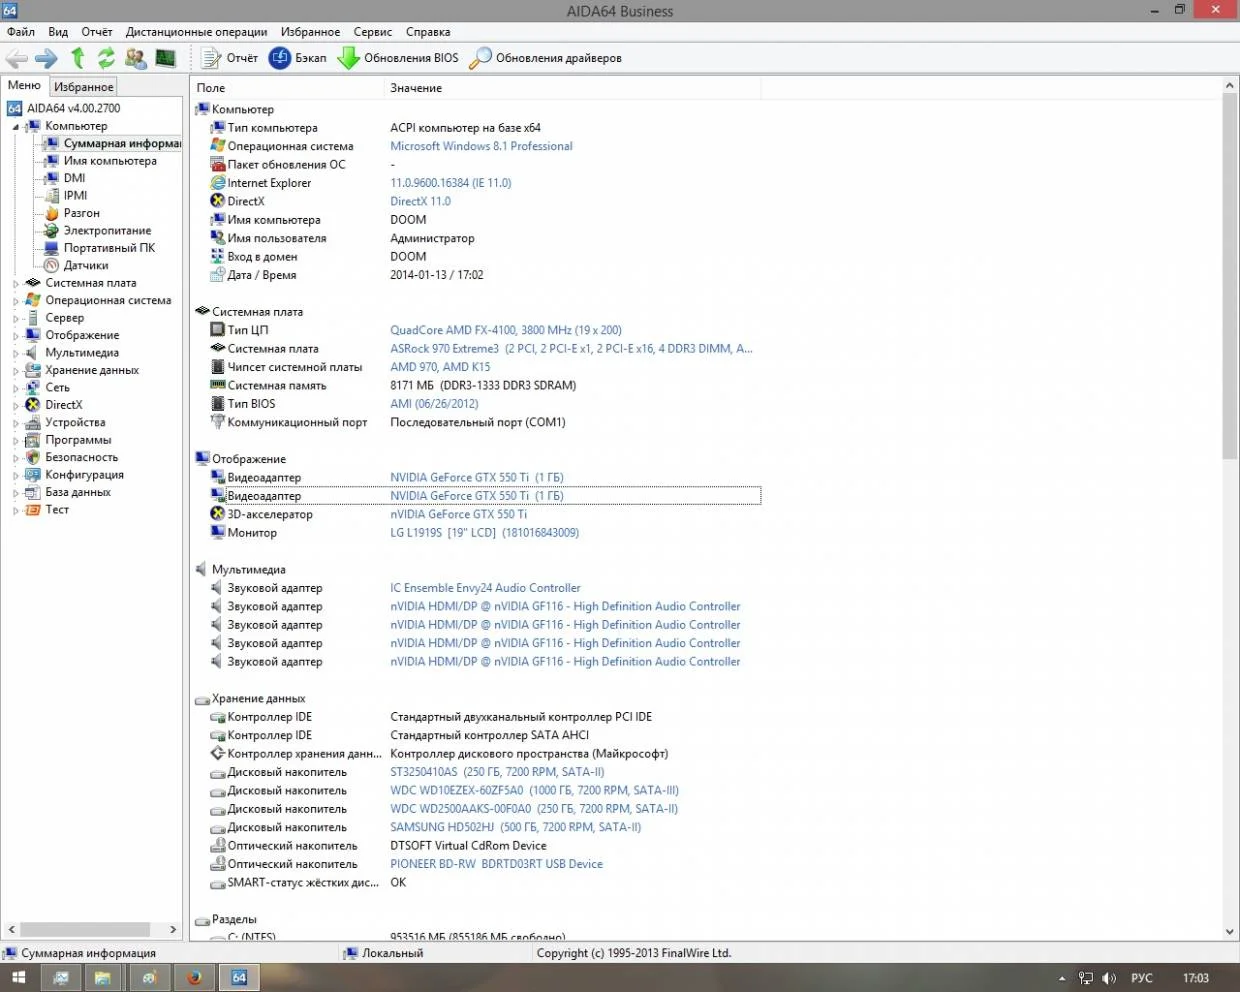Image resolution: width=1240 pixels, height=992 pixels.
Task: Select the Конфигурация tree item
Action: (x=84, y=475)
